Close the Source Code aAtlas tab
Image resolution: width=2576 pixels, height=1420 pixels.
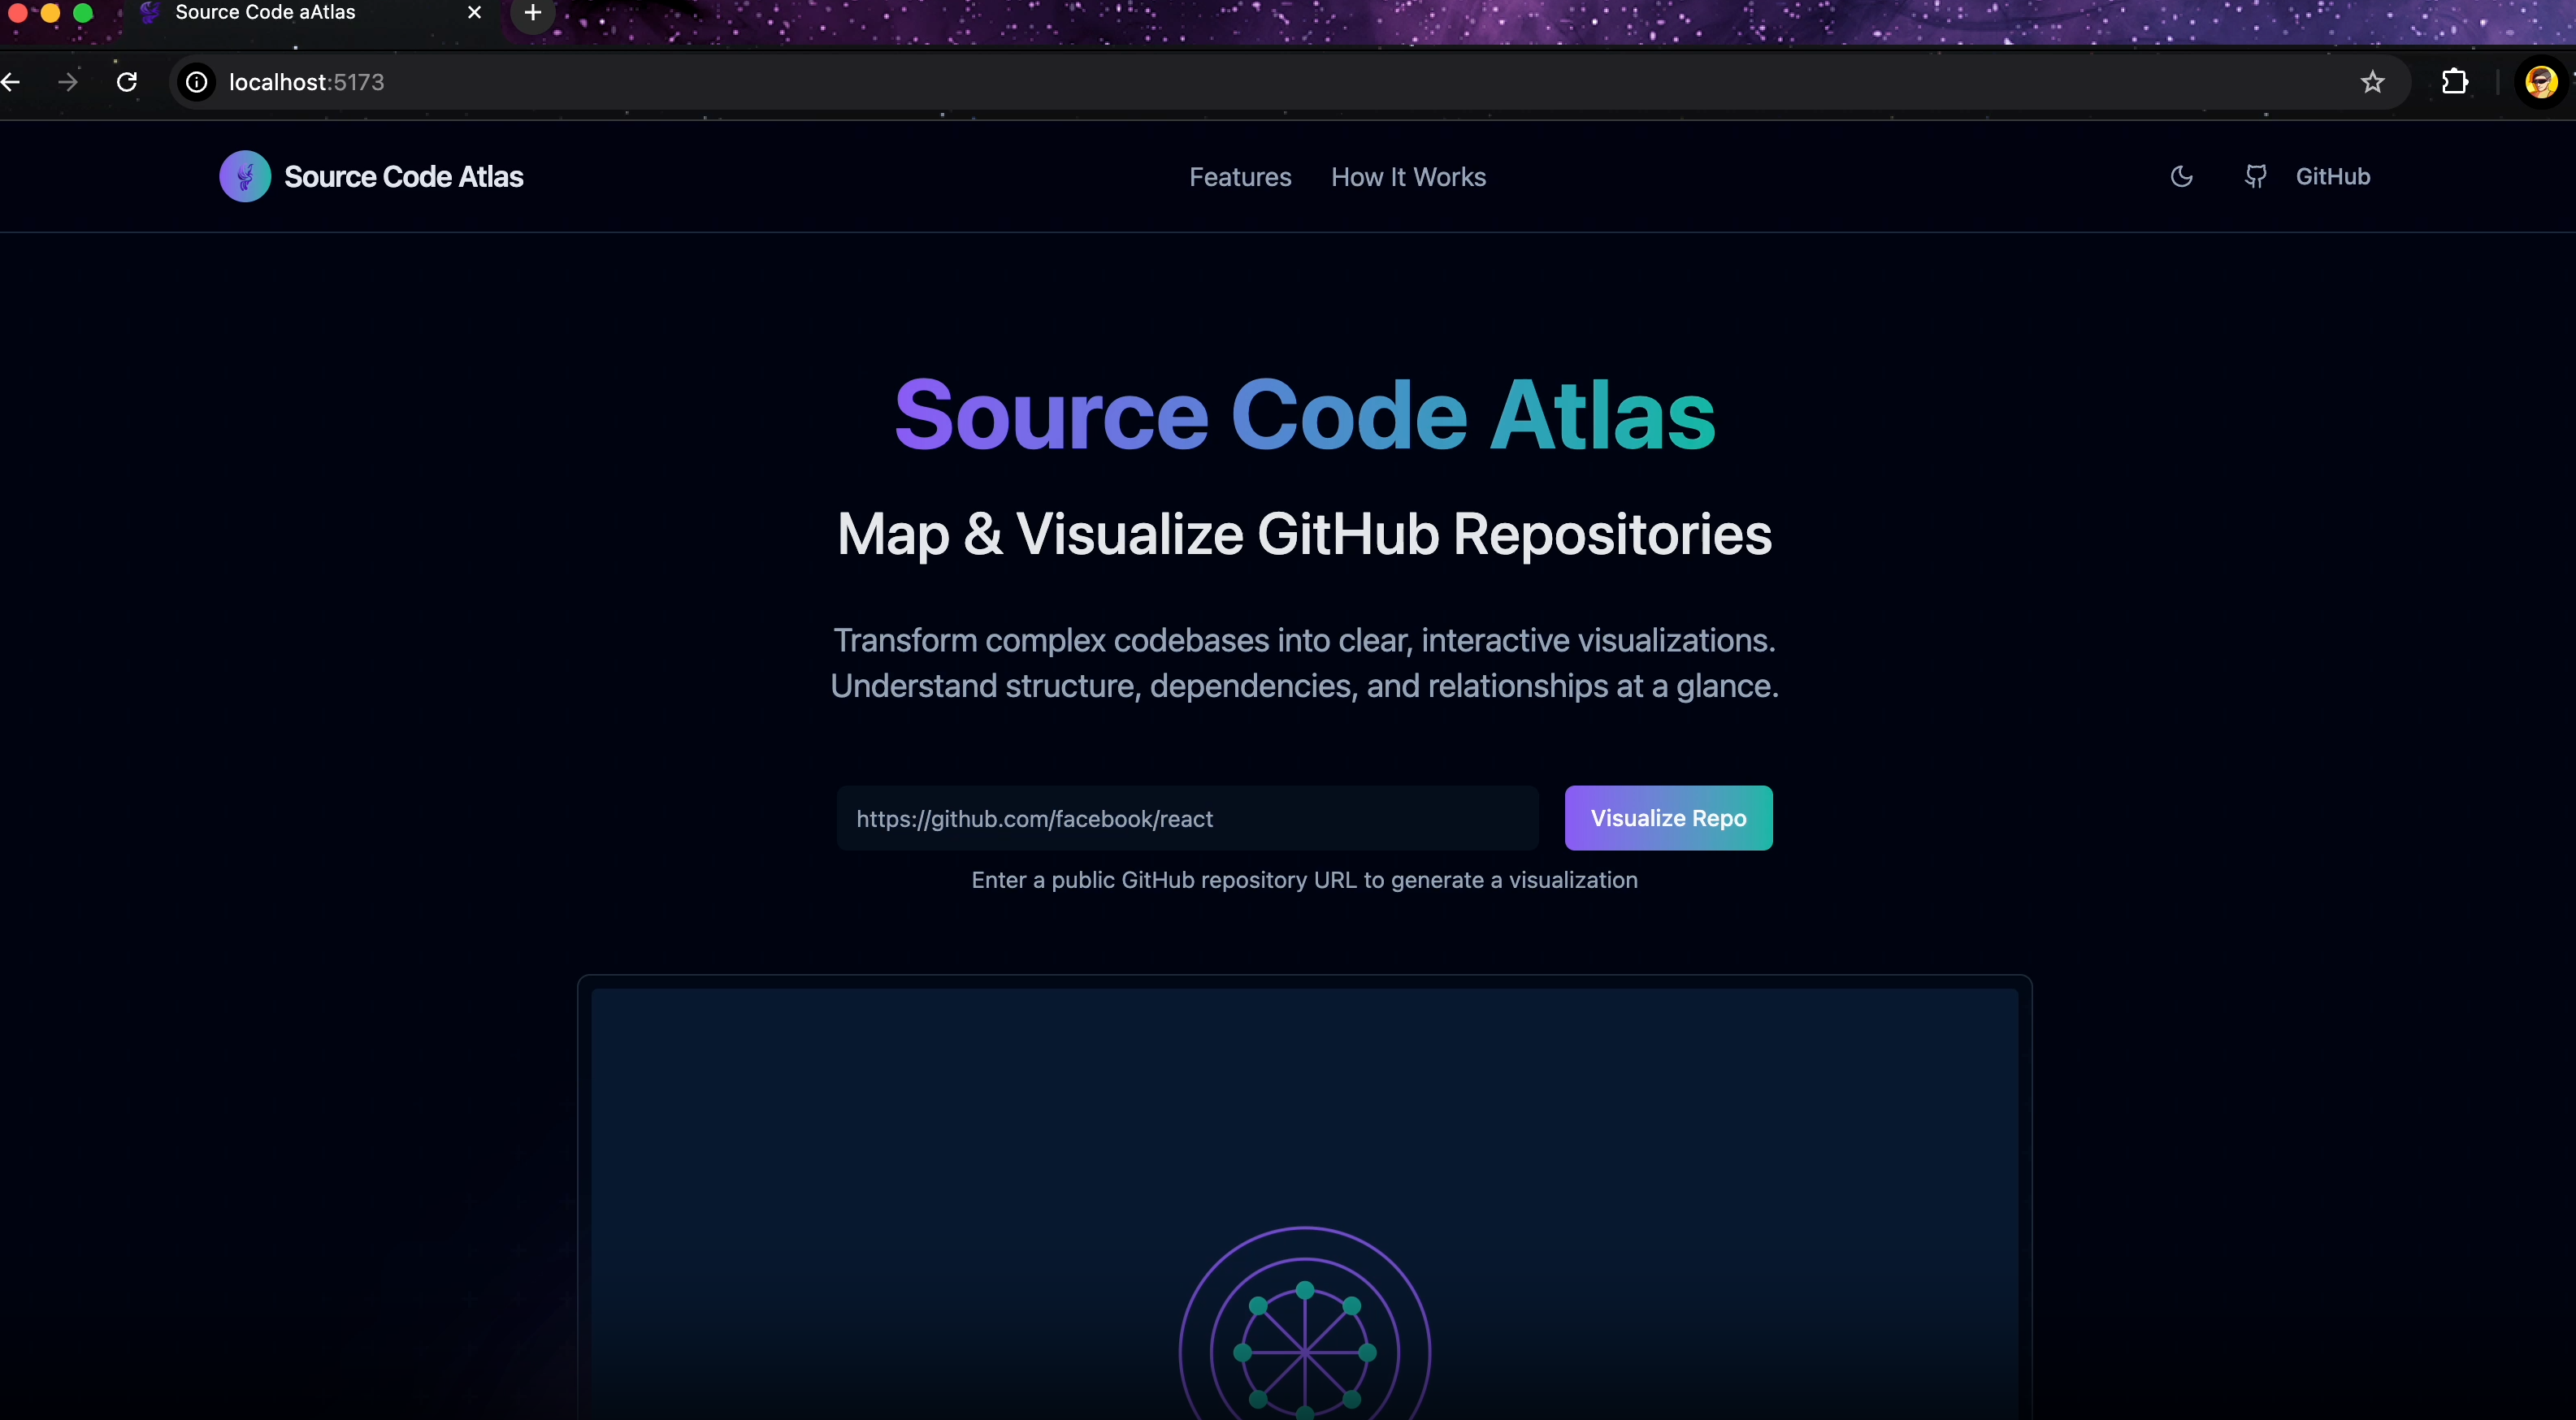pos(475,13)
